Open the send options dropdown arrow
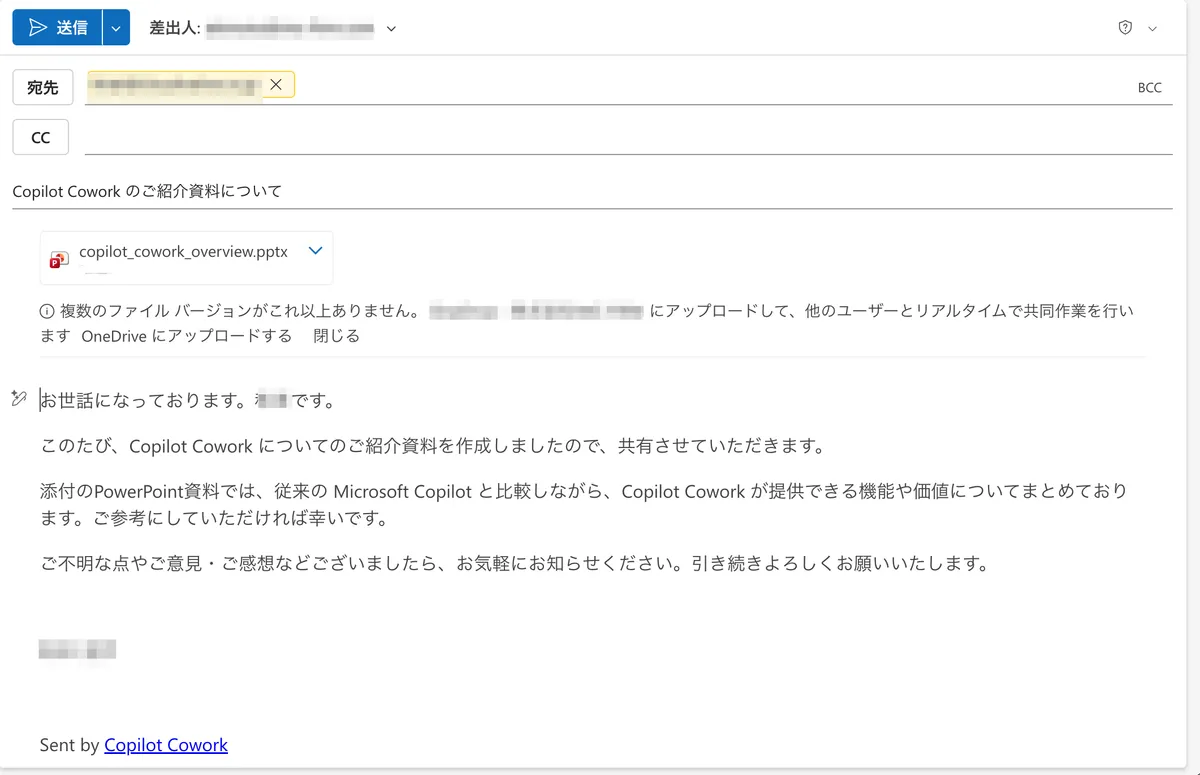 [116, 28]
